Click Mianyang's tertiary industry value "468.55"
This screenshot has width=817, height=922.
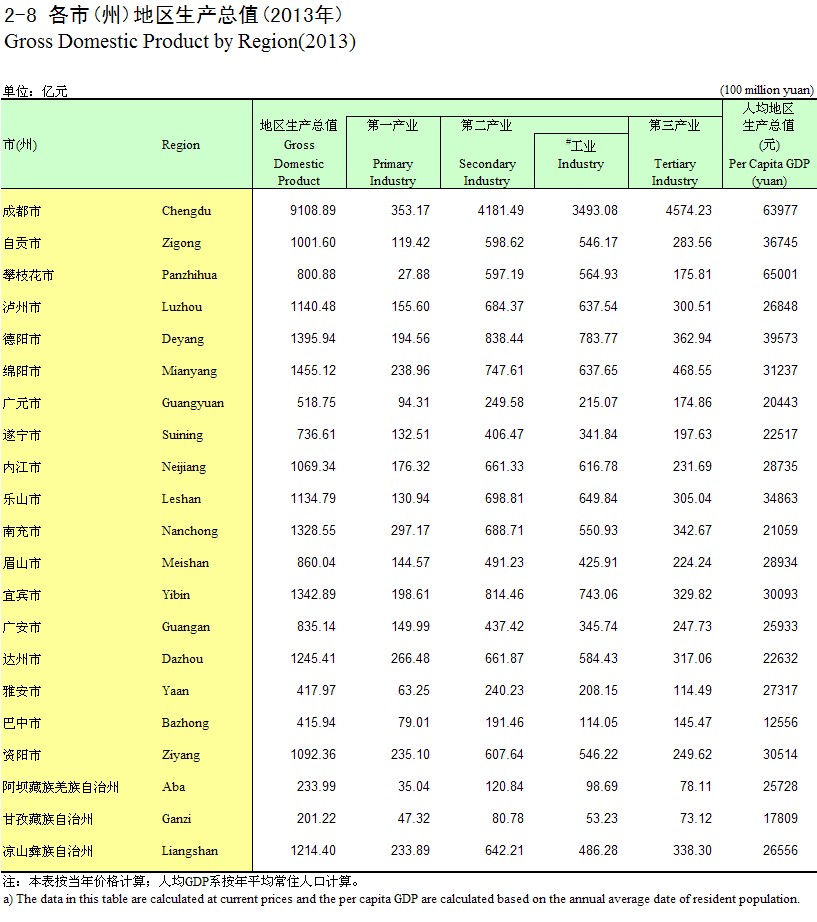(692, 370)
